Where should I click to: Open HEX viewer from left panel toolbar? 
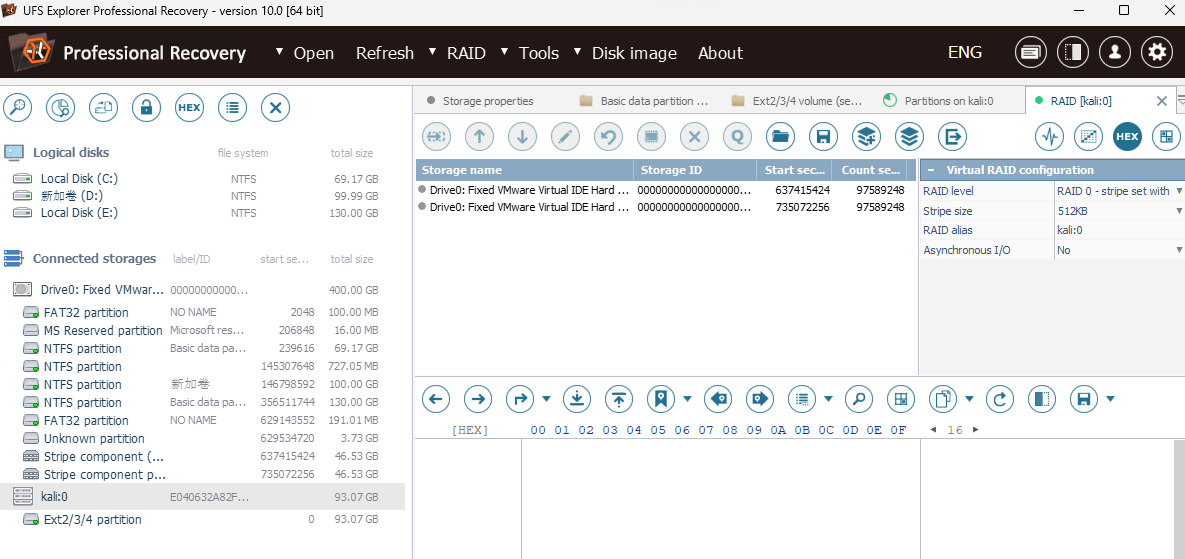click(x=190, y=107)
